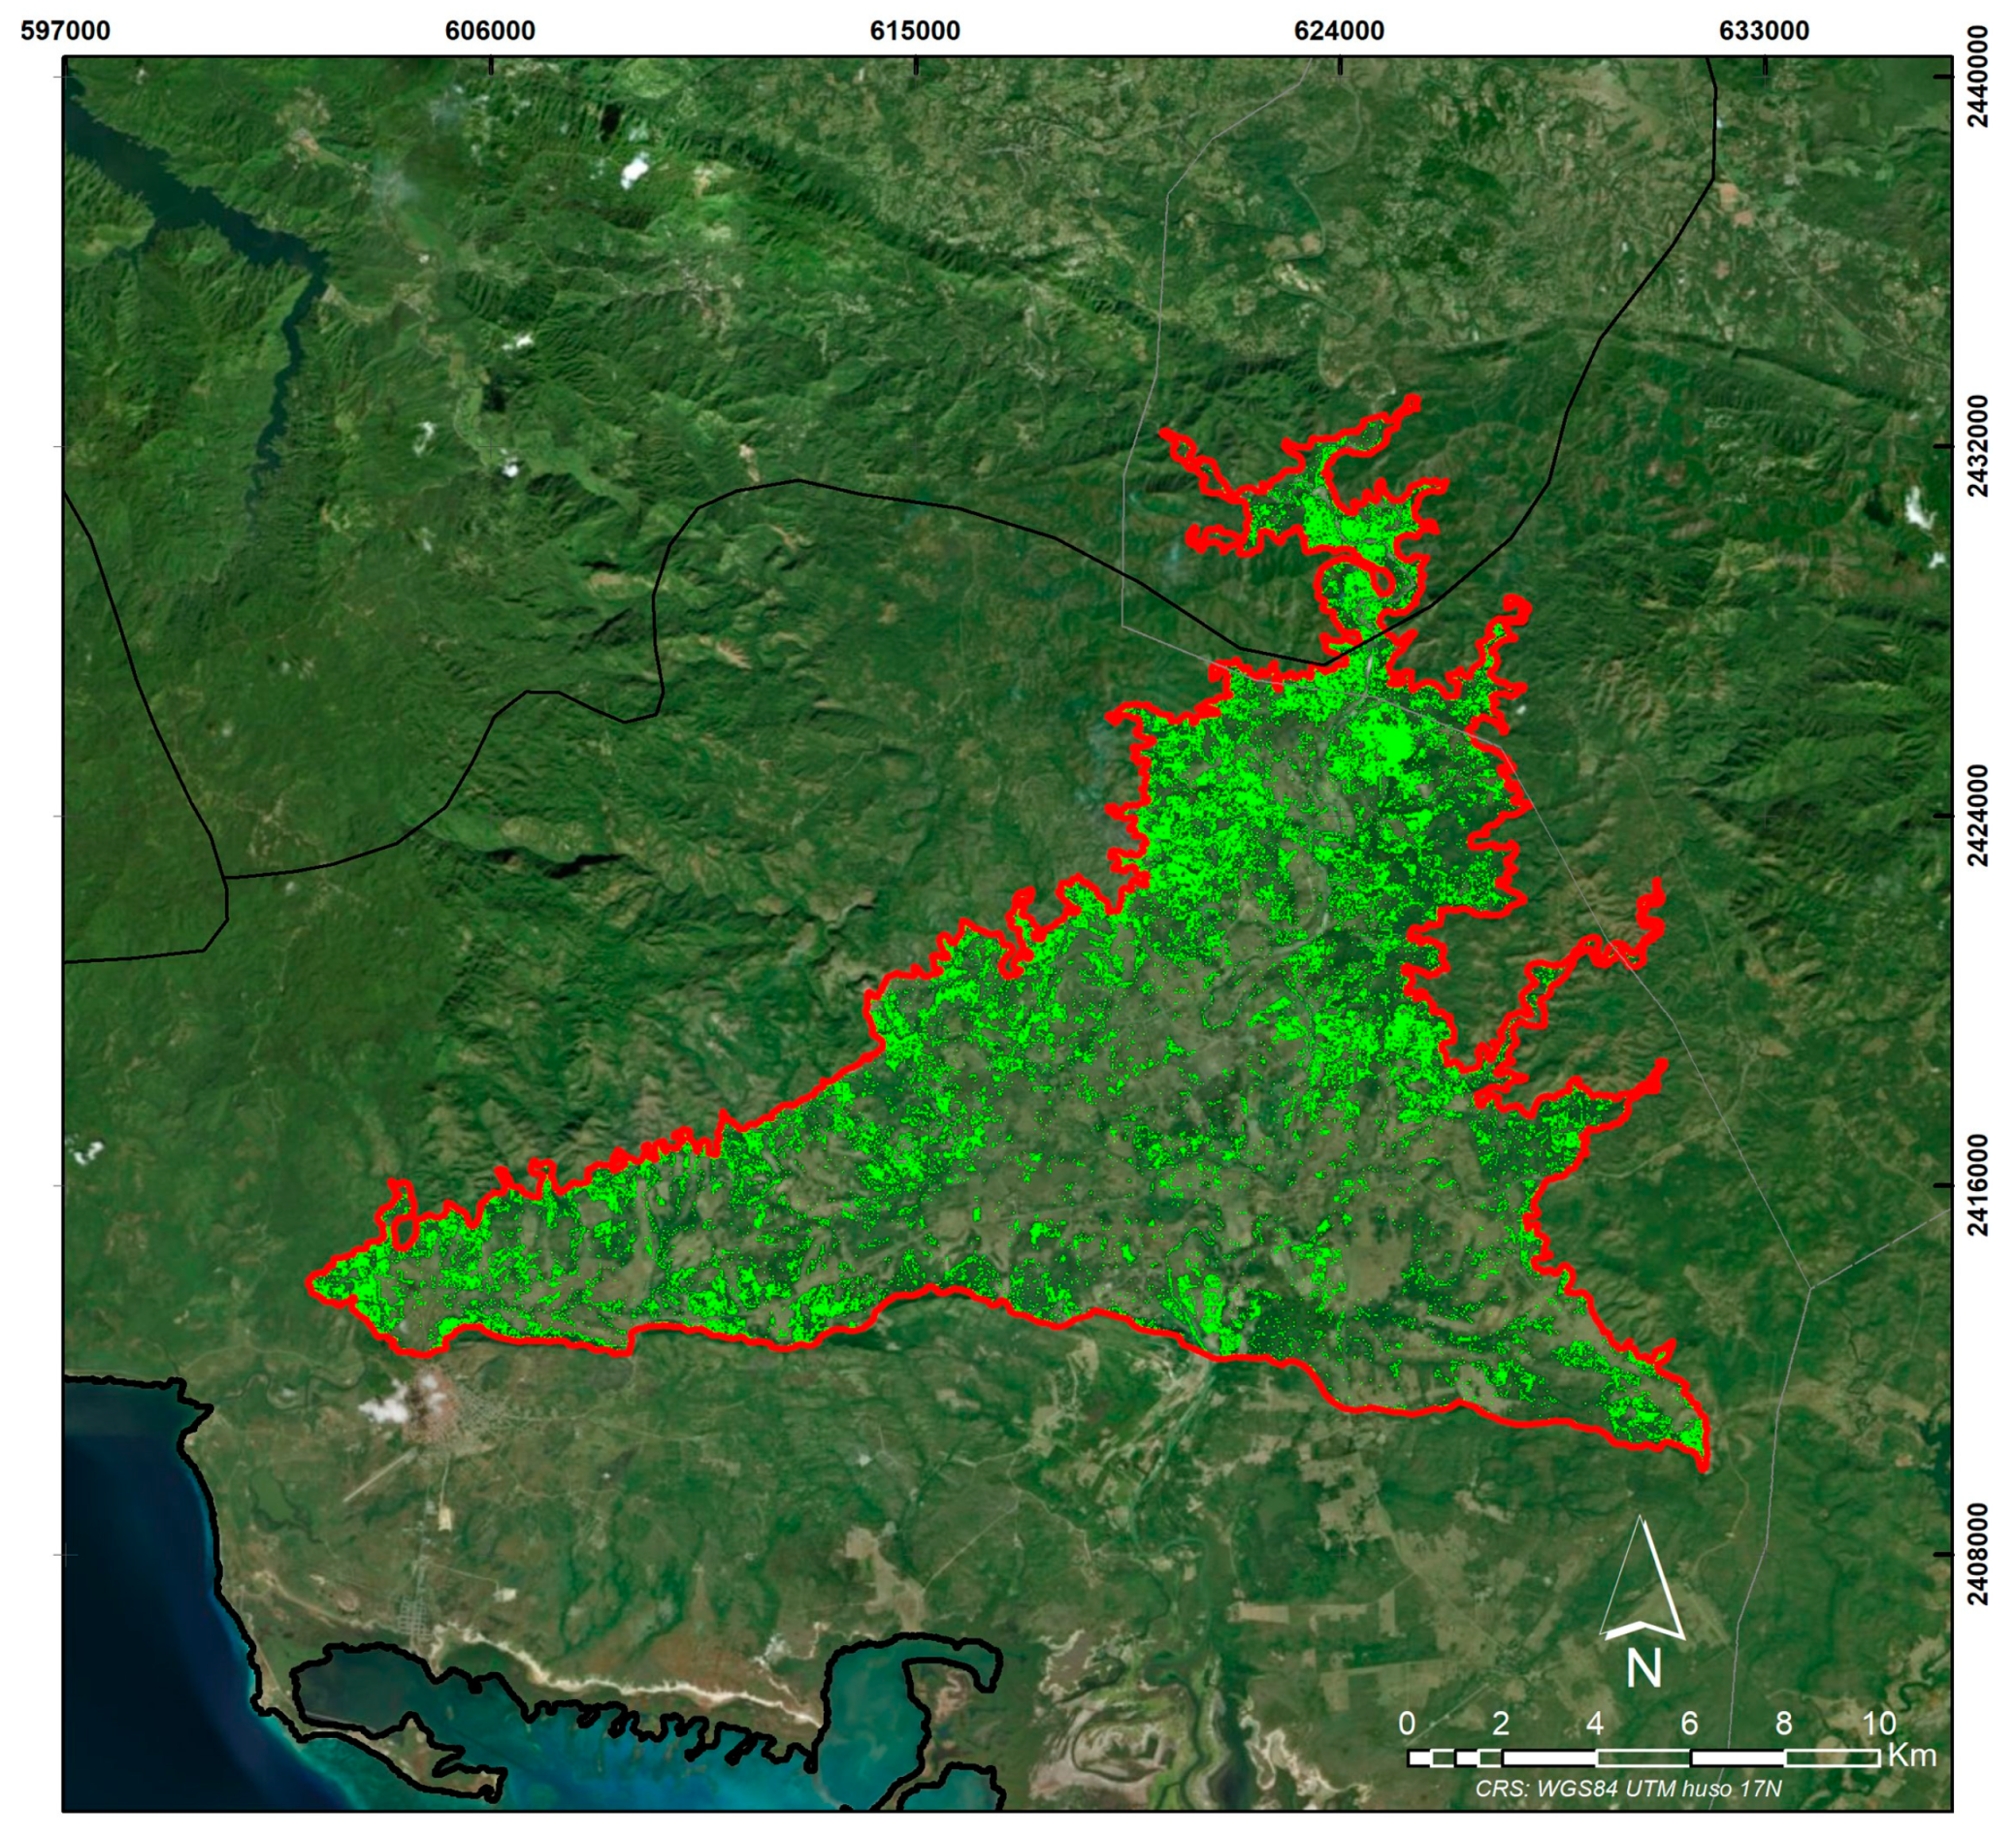Click the CRS WGS84 UTM text
The height and width of the screenshot is (1839, 2016).
(x=1628, y=1788)
